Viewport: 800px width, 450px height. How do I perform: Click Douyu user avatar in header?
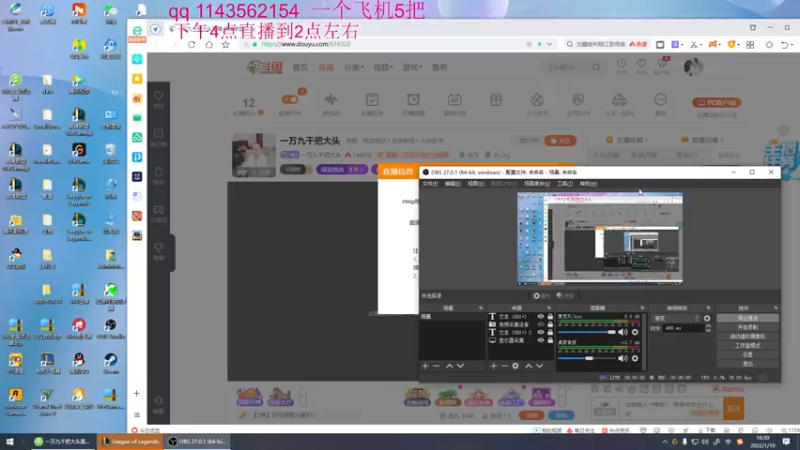(x=693, y=67)
